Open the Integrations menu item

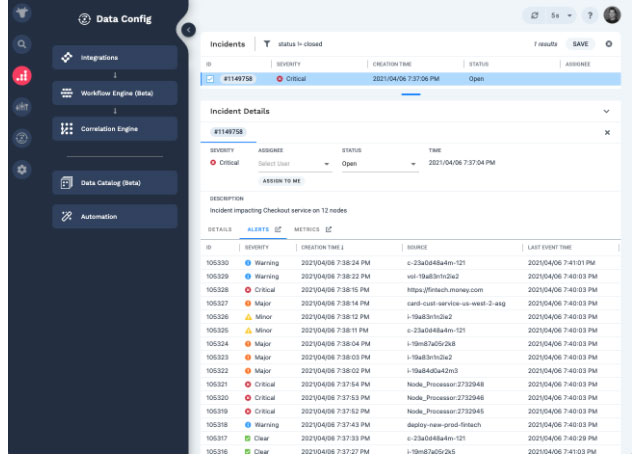[x=115, y=57]
